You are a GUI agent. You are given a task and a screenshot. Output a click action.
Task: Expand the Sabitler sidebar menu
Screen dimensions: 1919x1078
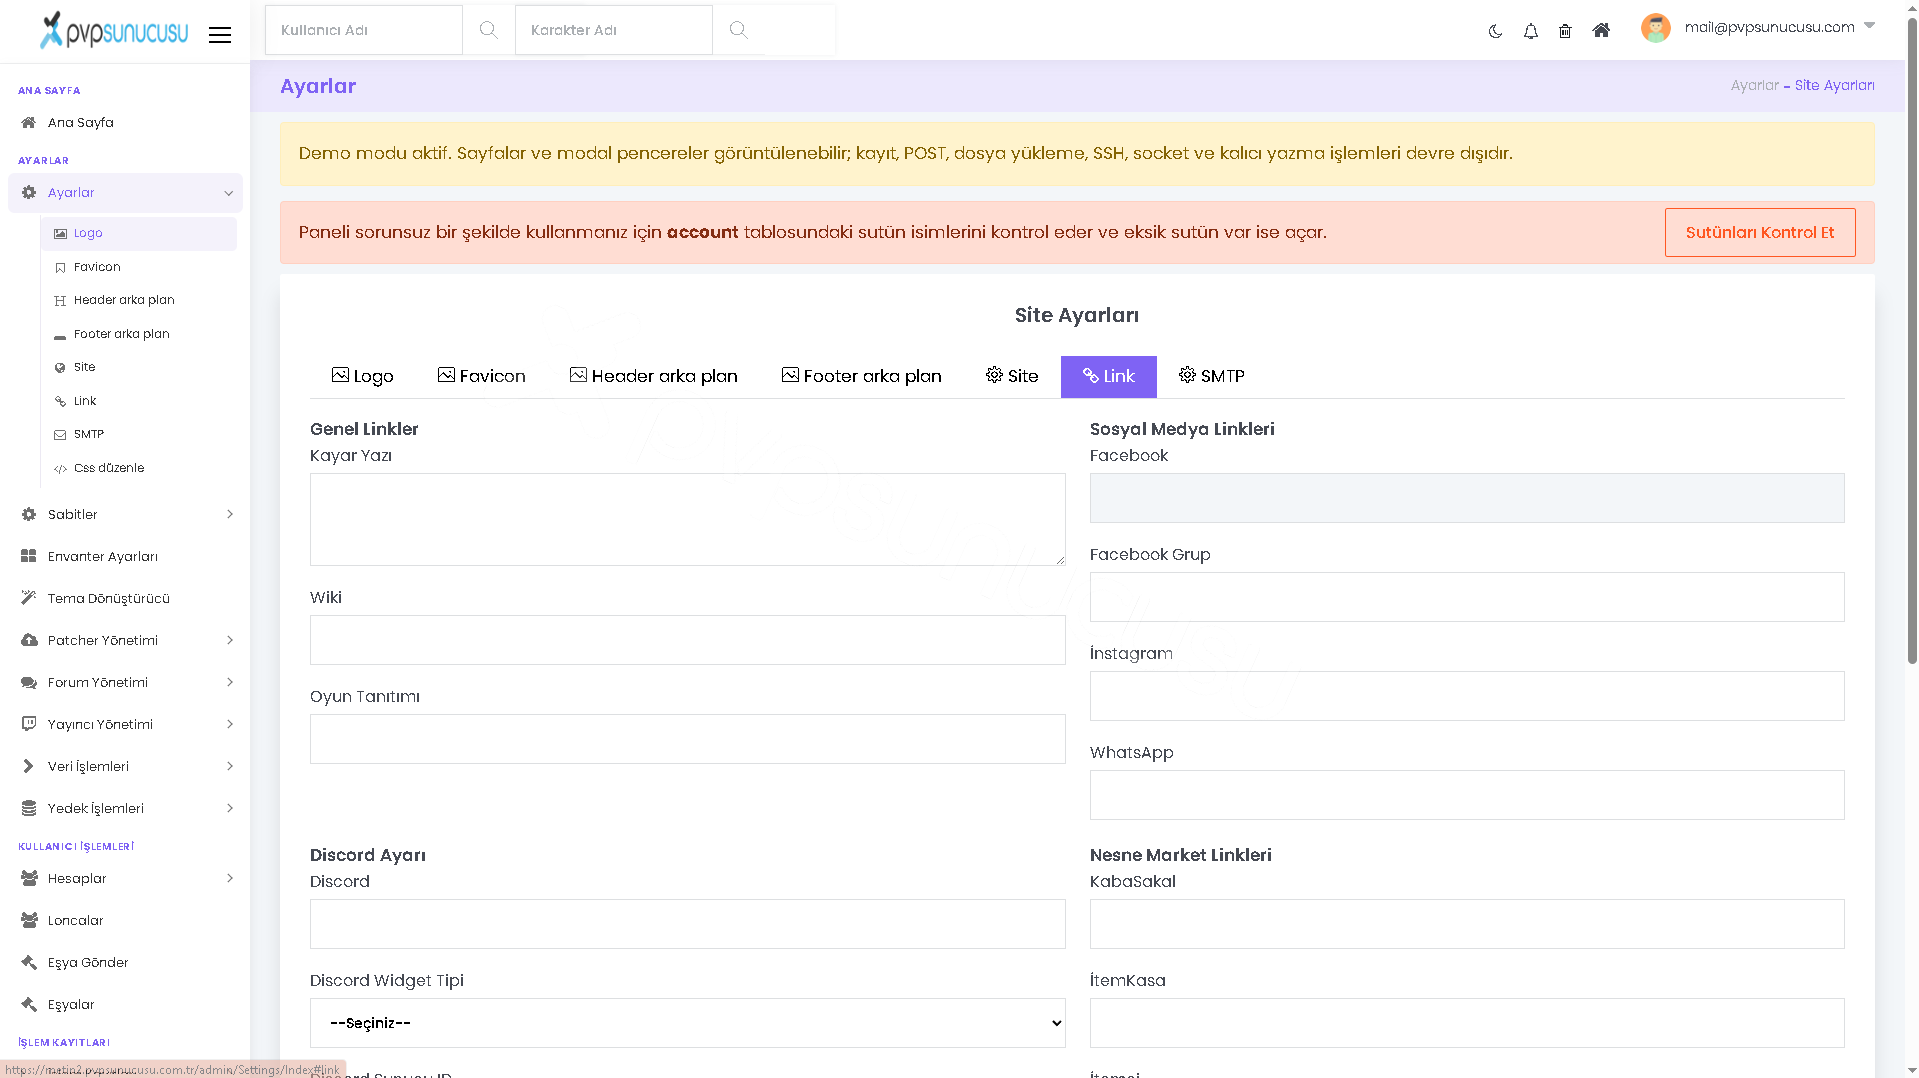(126, 514)
